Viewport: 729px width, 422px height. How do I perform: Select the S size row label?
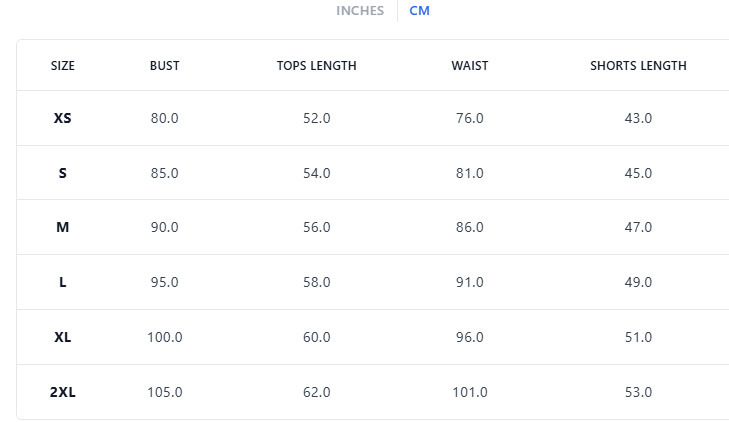[63, 173]
